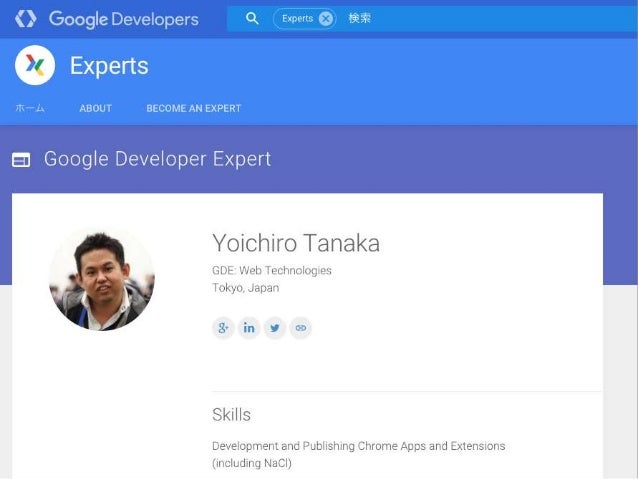Click the Yoichiro Tanaka name heading
638x479 pixels.
point(296,243)
